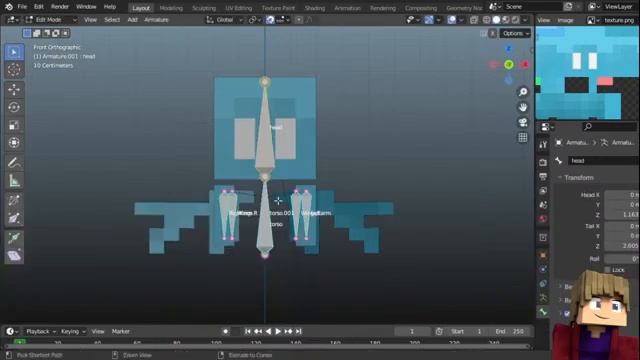Choose the Extrude bone tool
The width and height of the screenshot is (640, 360).
click(14, 238)
